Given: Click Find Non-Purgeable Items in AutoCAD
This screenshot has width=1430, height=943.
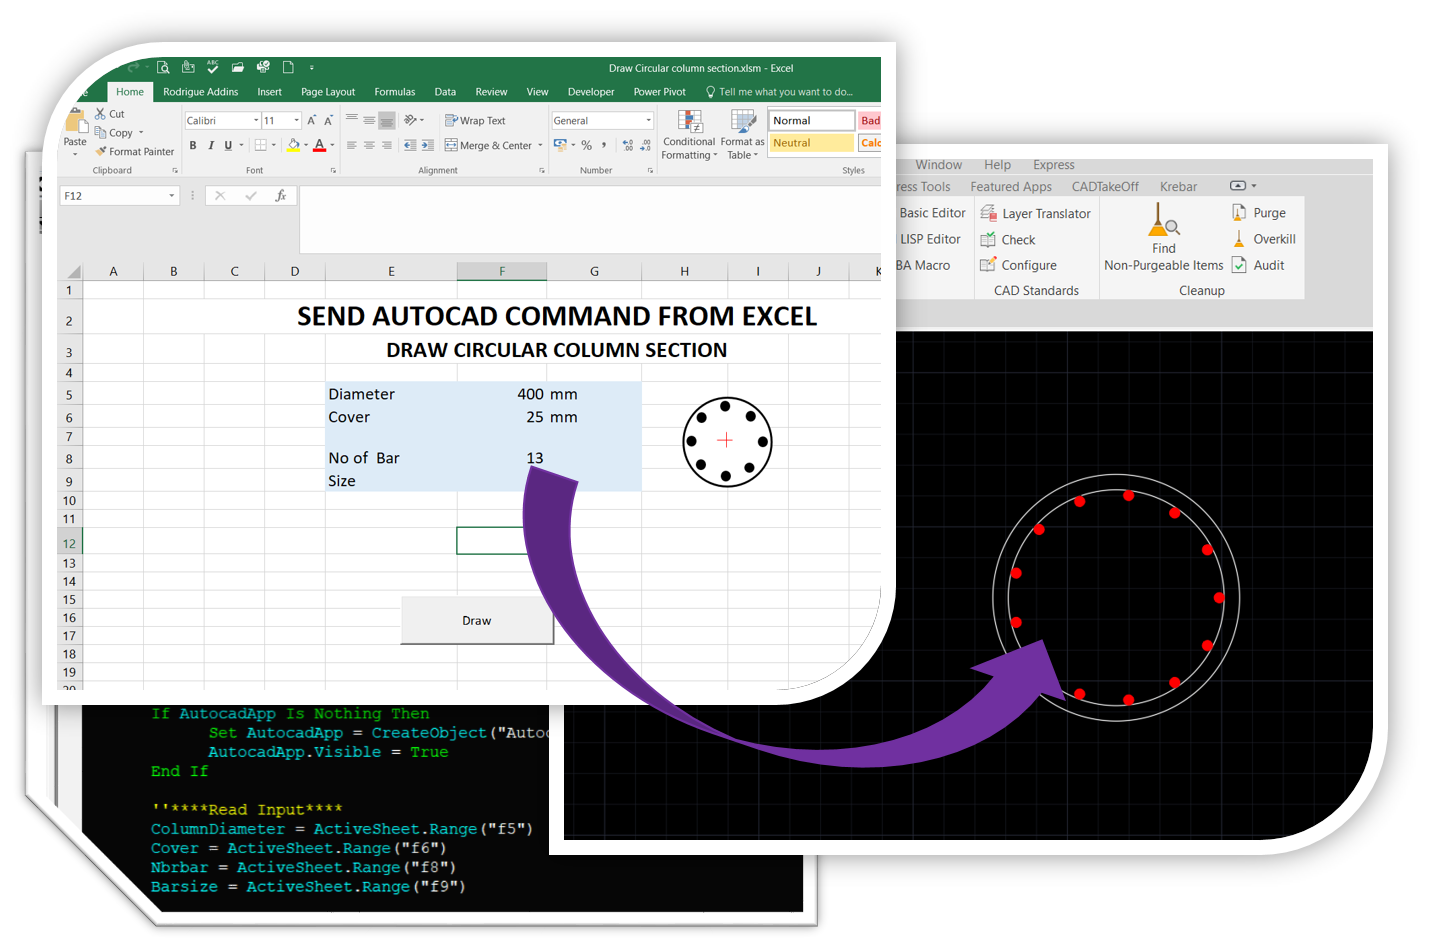Looking at the screenshot, I should coord(1164,237).
